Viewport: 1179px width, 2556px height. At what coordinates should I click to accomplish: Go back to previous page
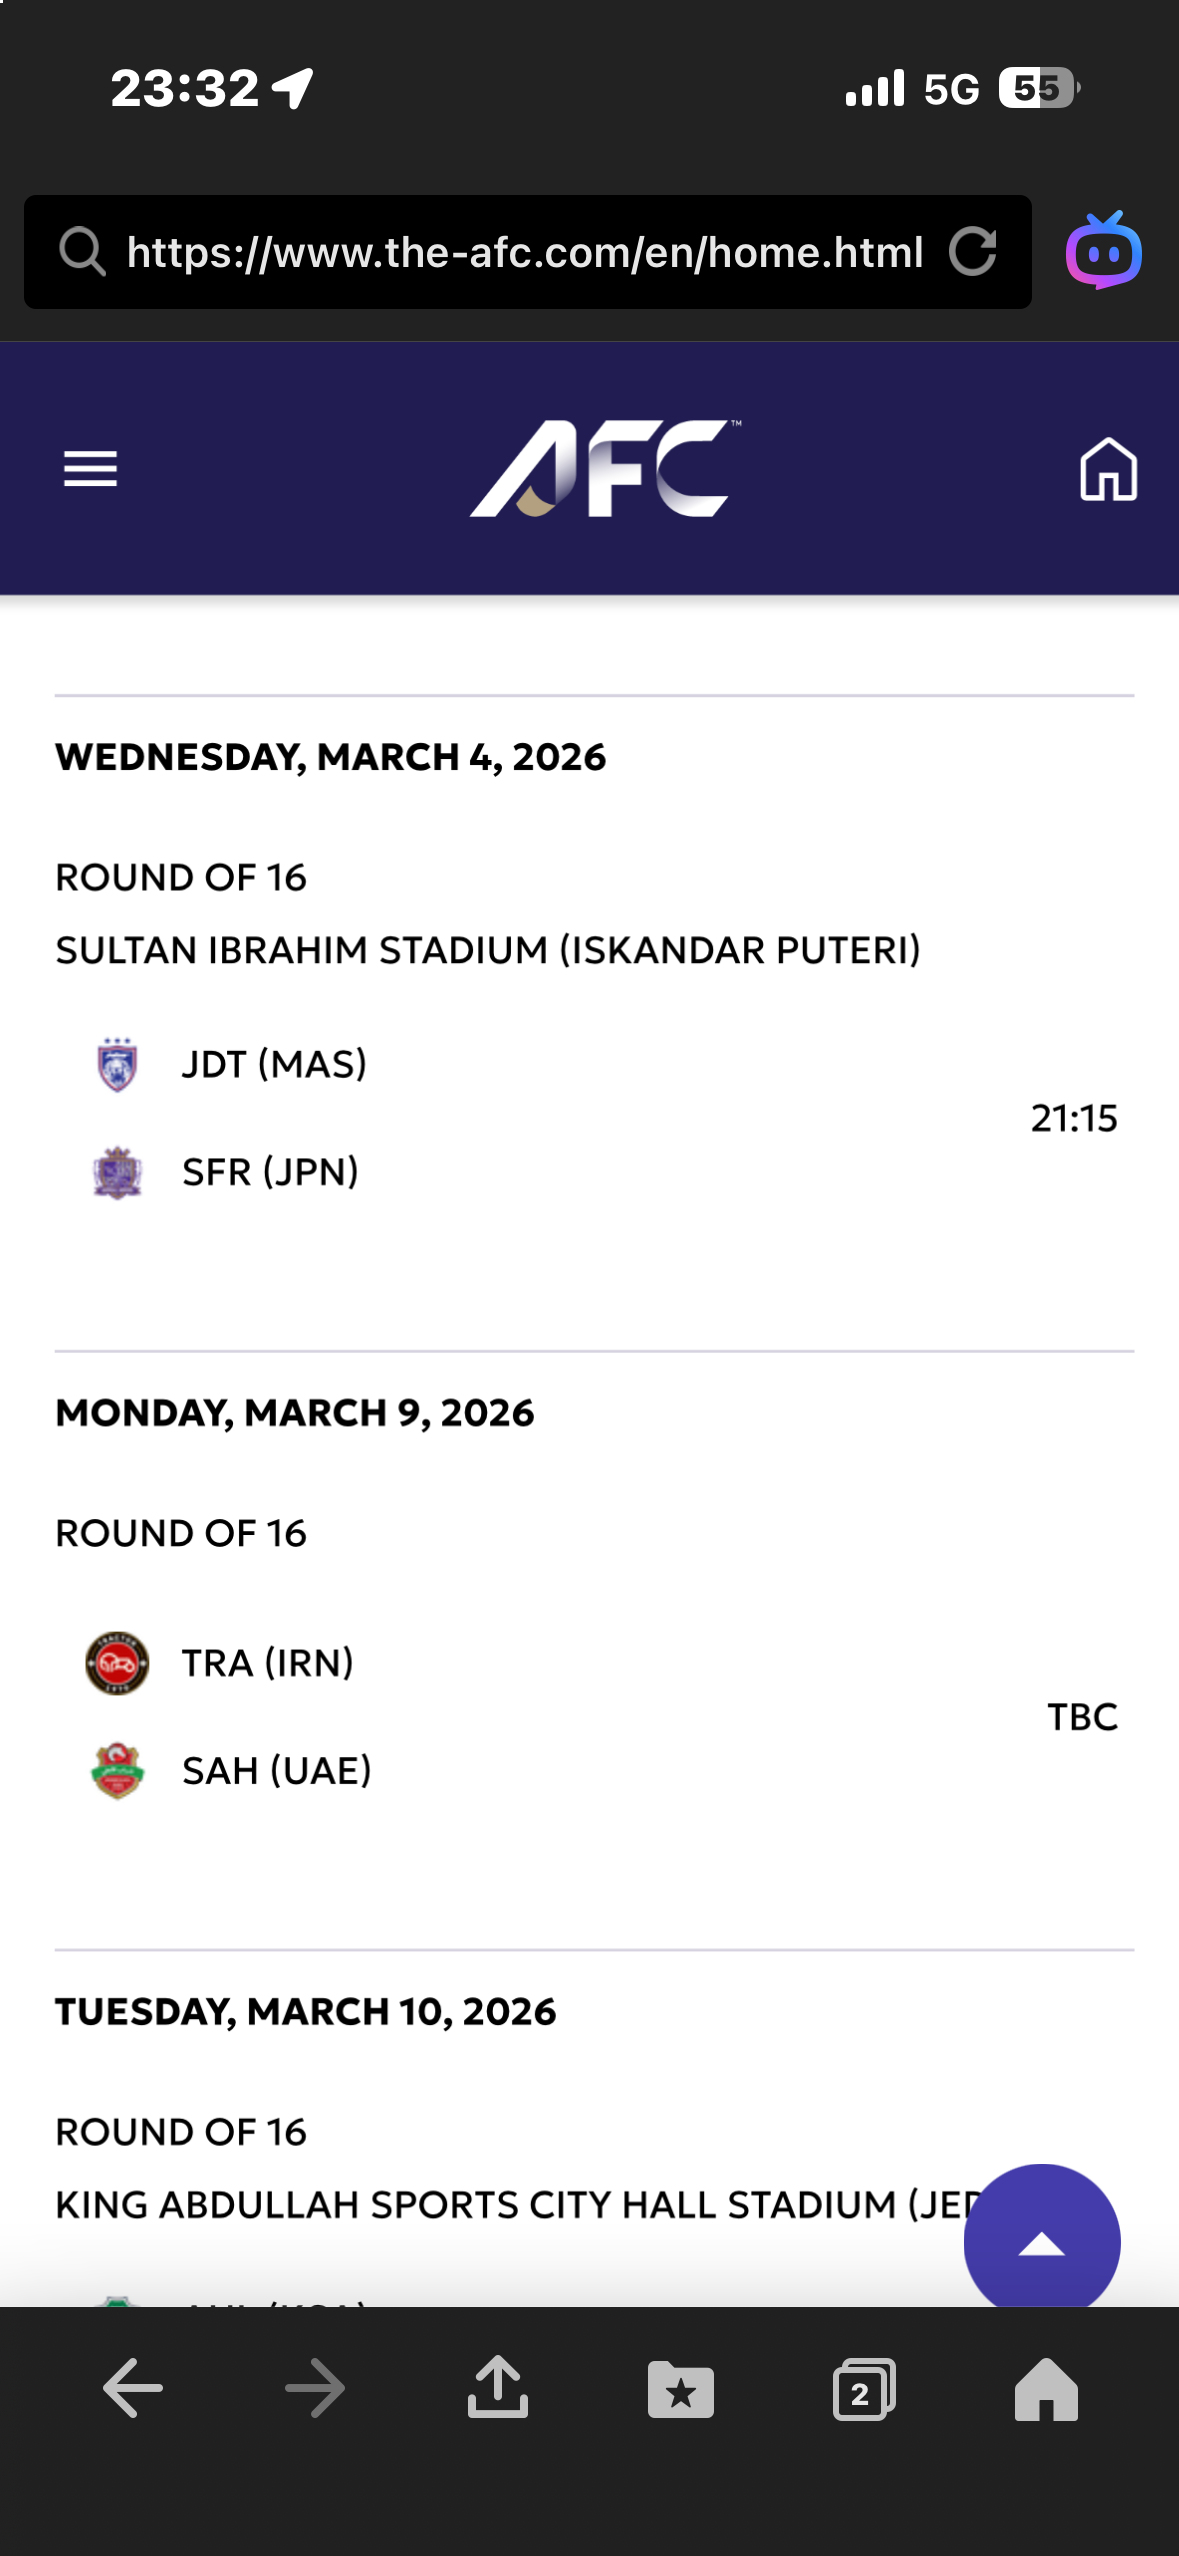[133, 2388]
